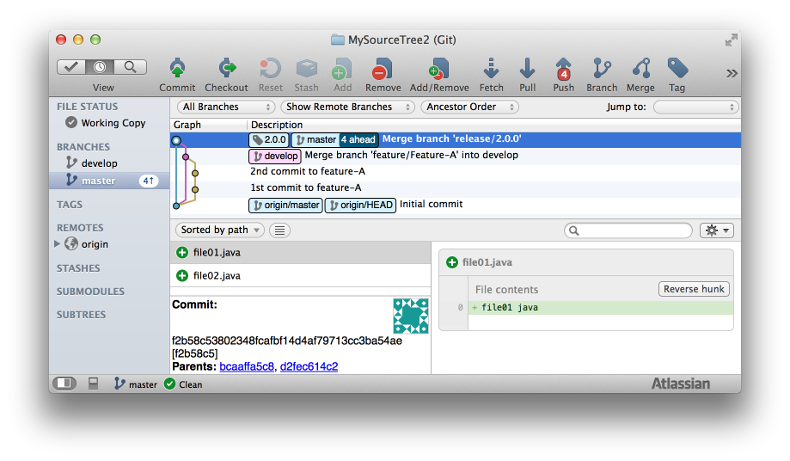Click the file search field
Image resolution: width=790 pixels, height=461 pixels.
click(x=628, y=230)
